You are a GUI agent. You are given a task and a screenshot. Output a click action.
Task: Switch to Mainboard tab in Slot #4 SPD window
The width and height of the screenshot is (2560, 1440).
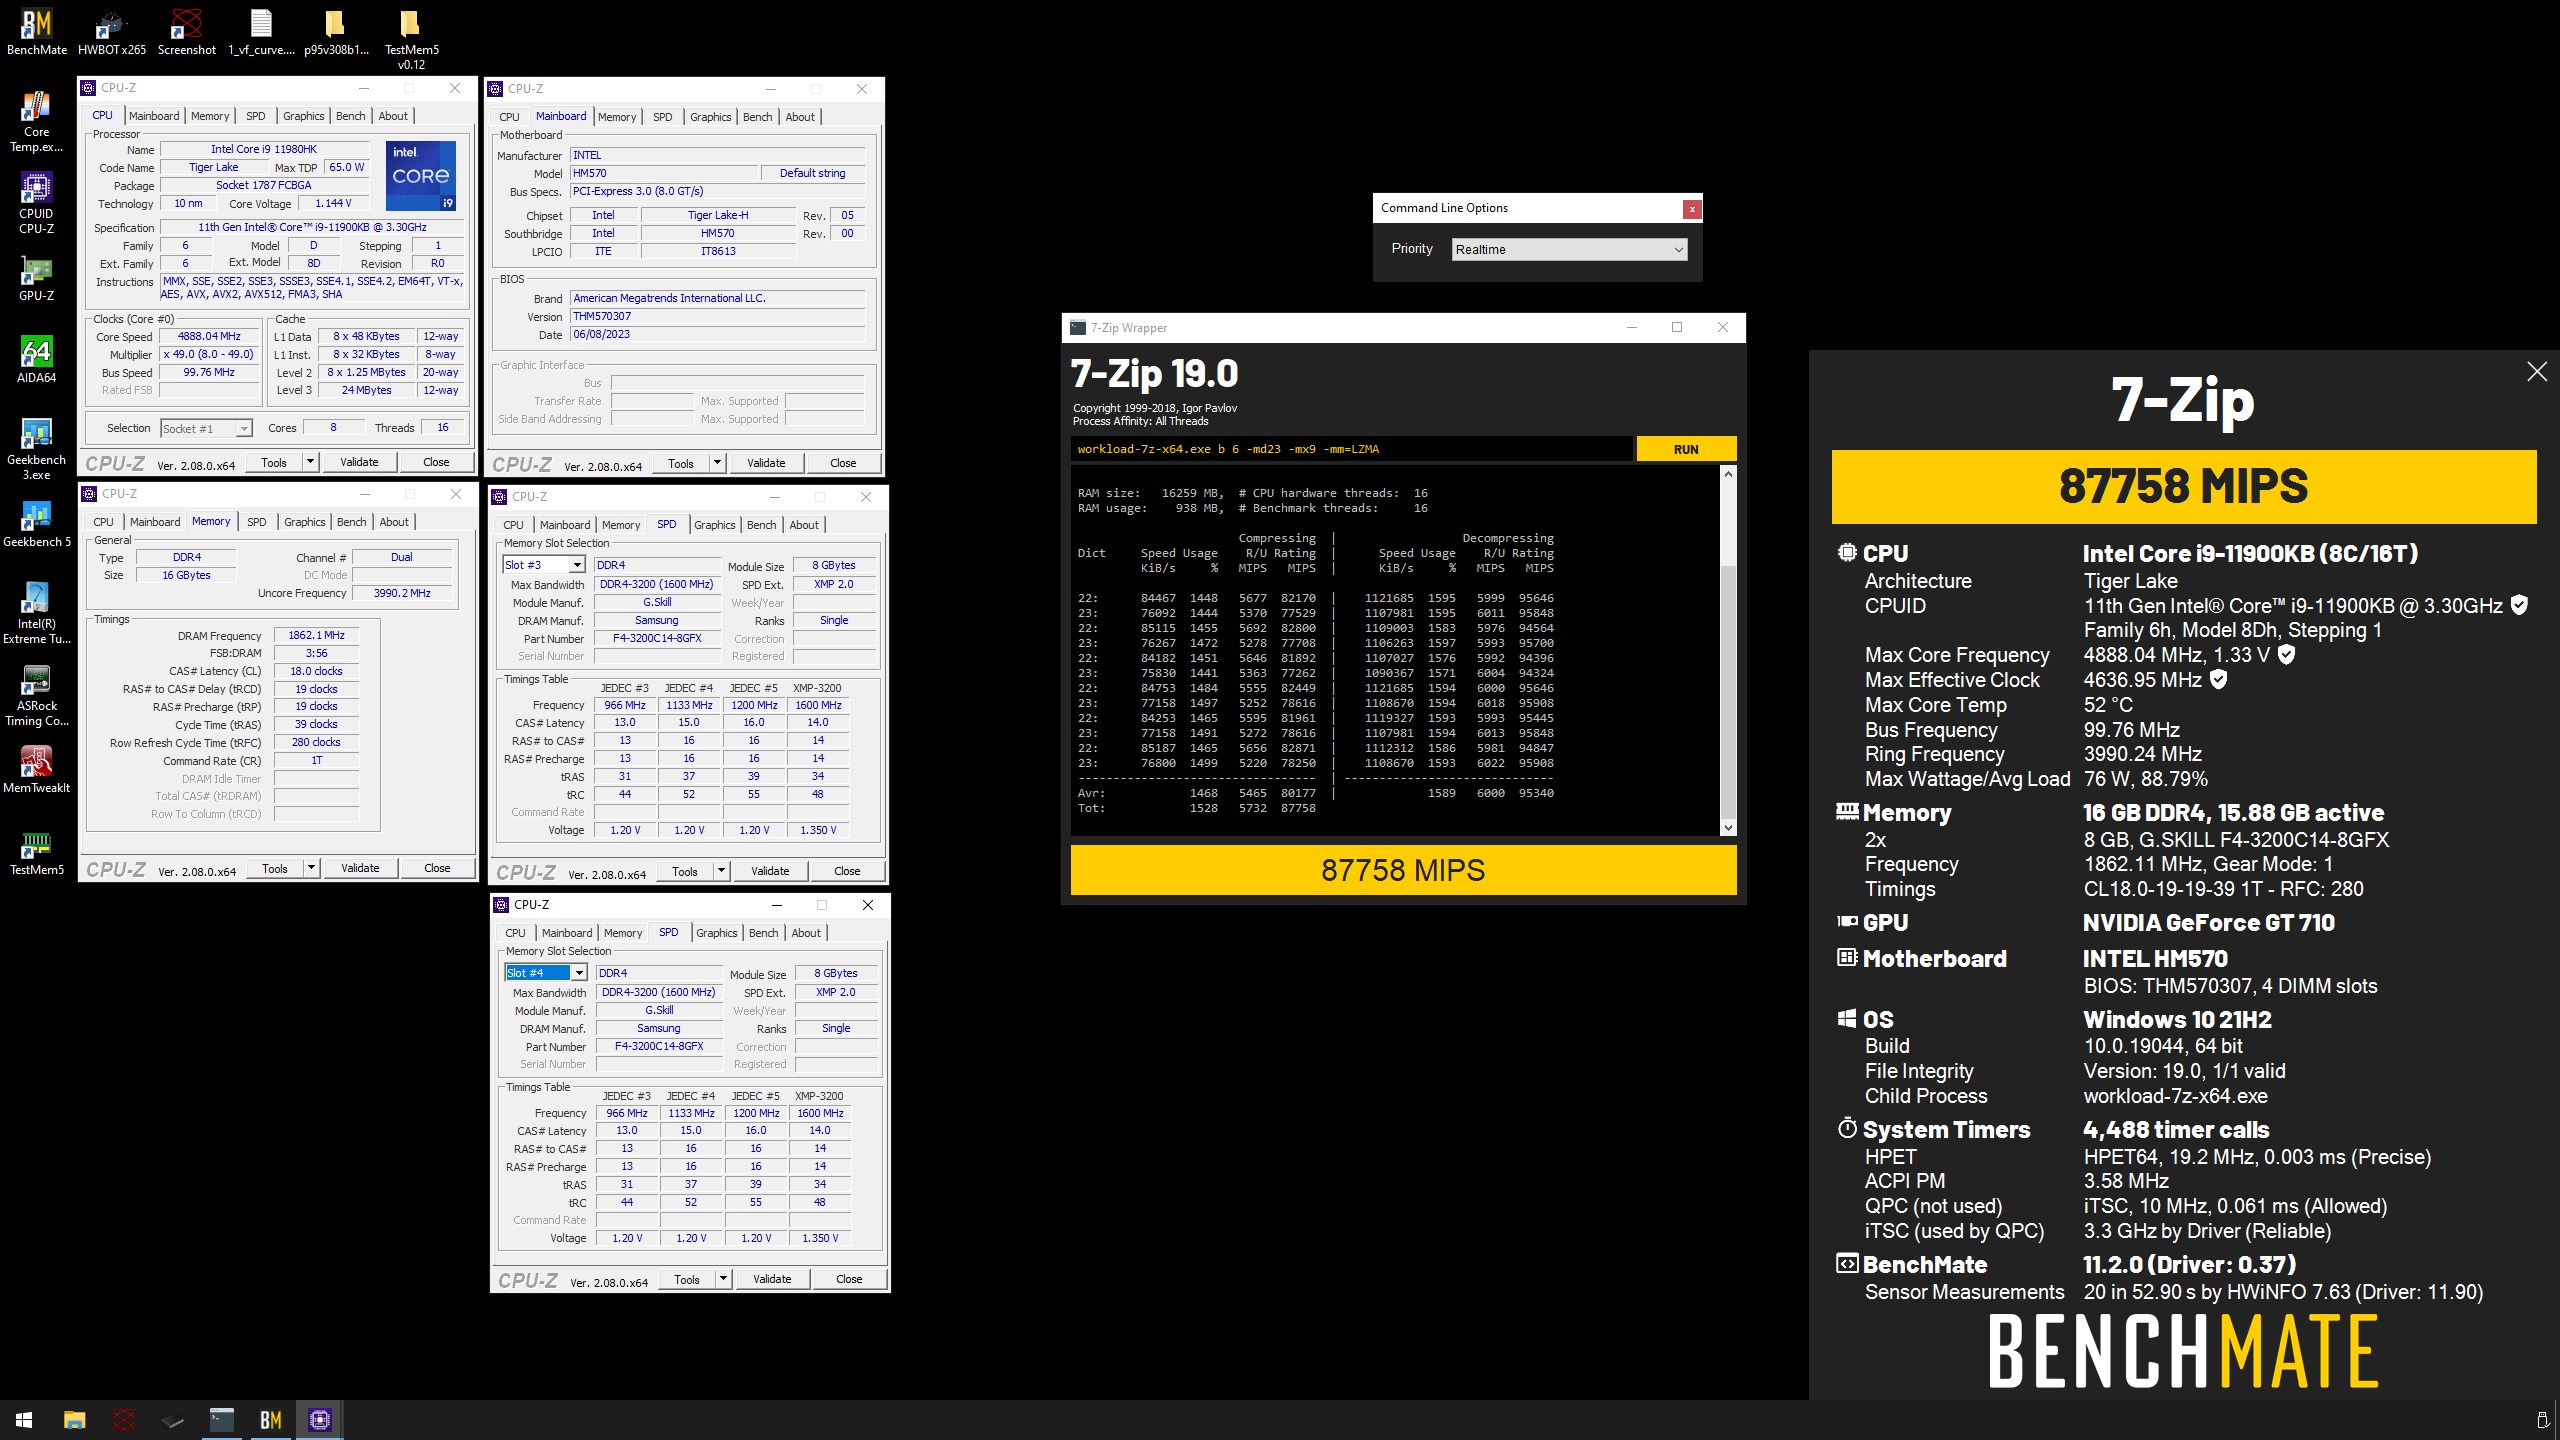coord(567,933)
